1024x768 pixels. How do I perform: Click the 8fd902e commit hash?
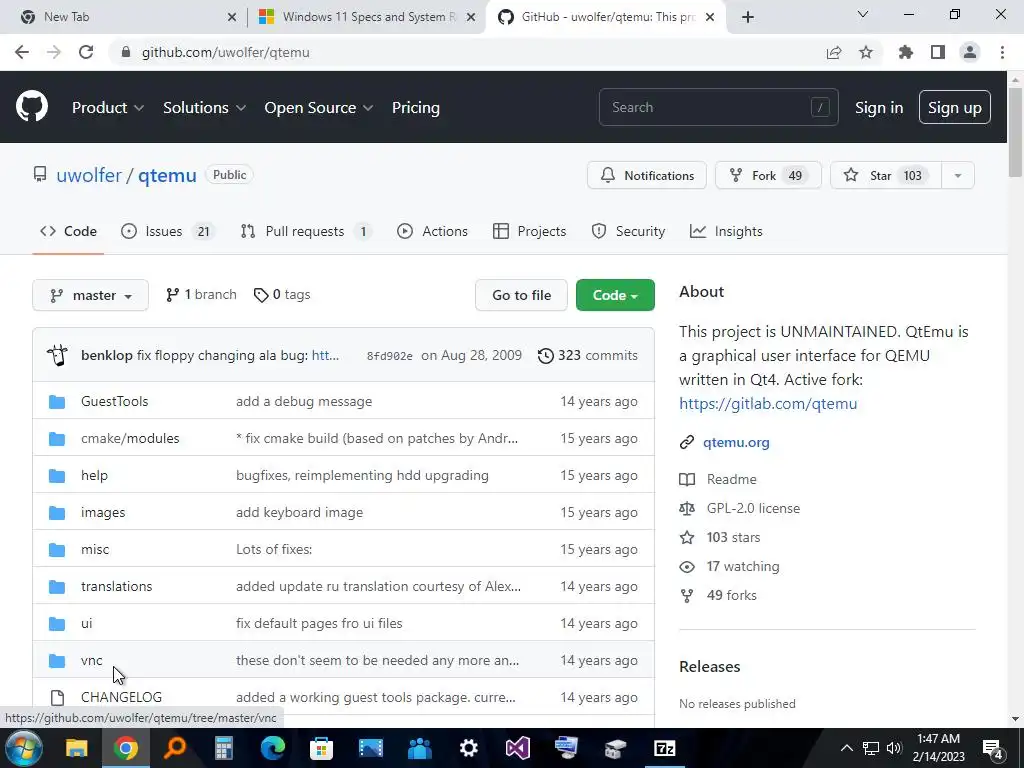coord(389,356)
